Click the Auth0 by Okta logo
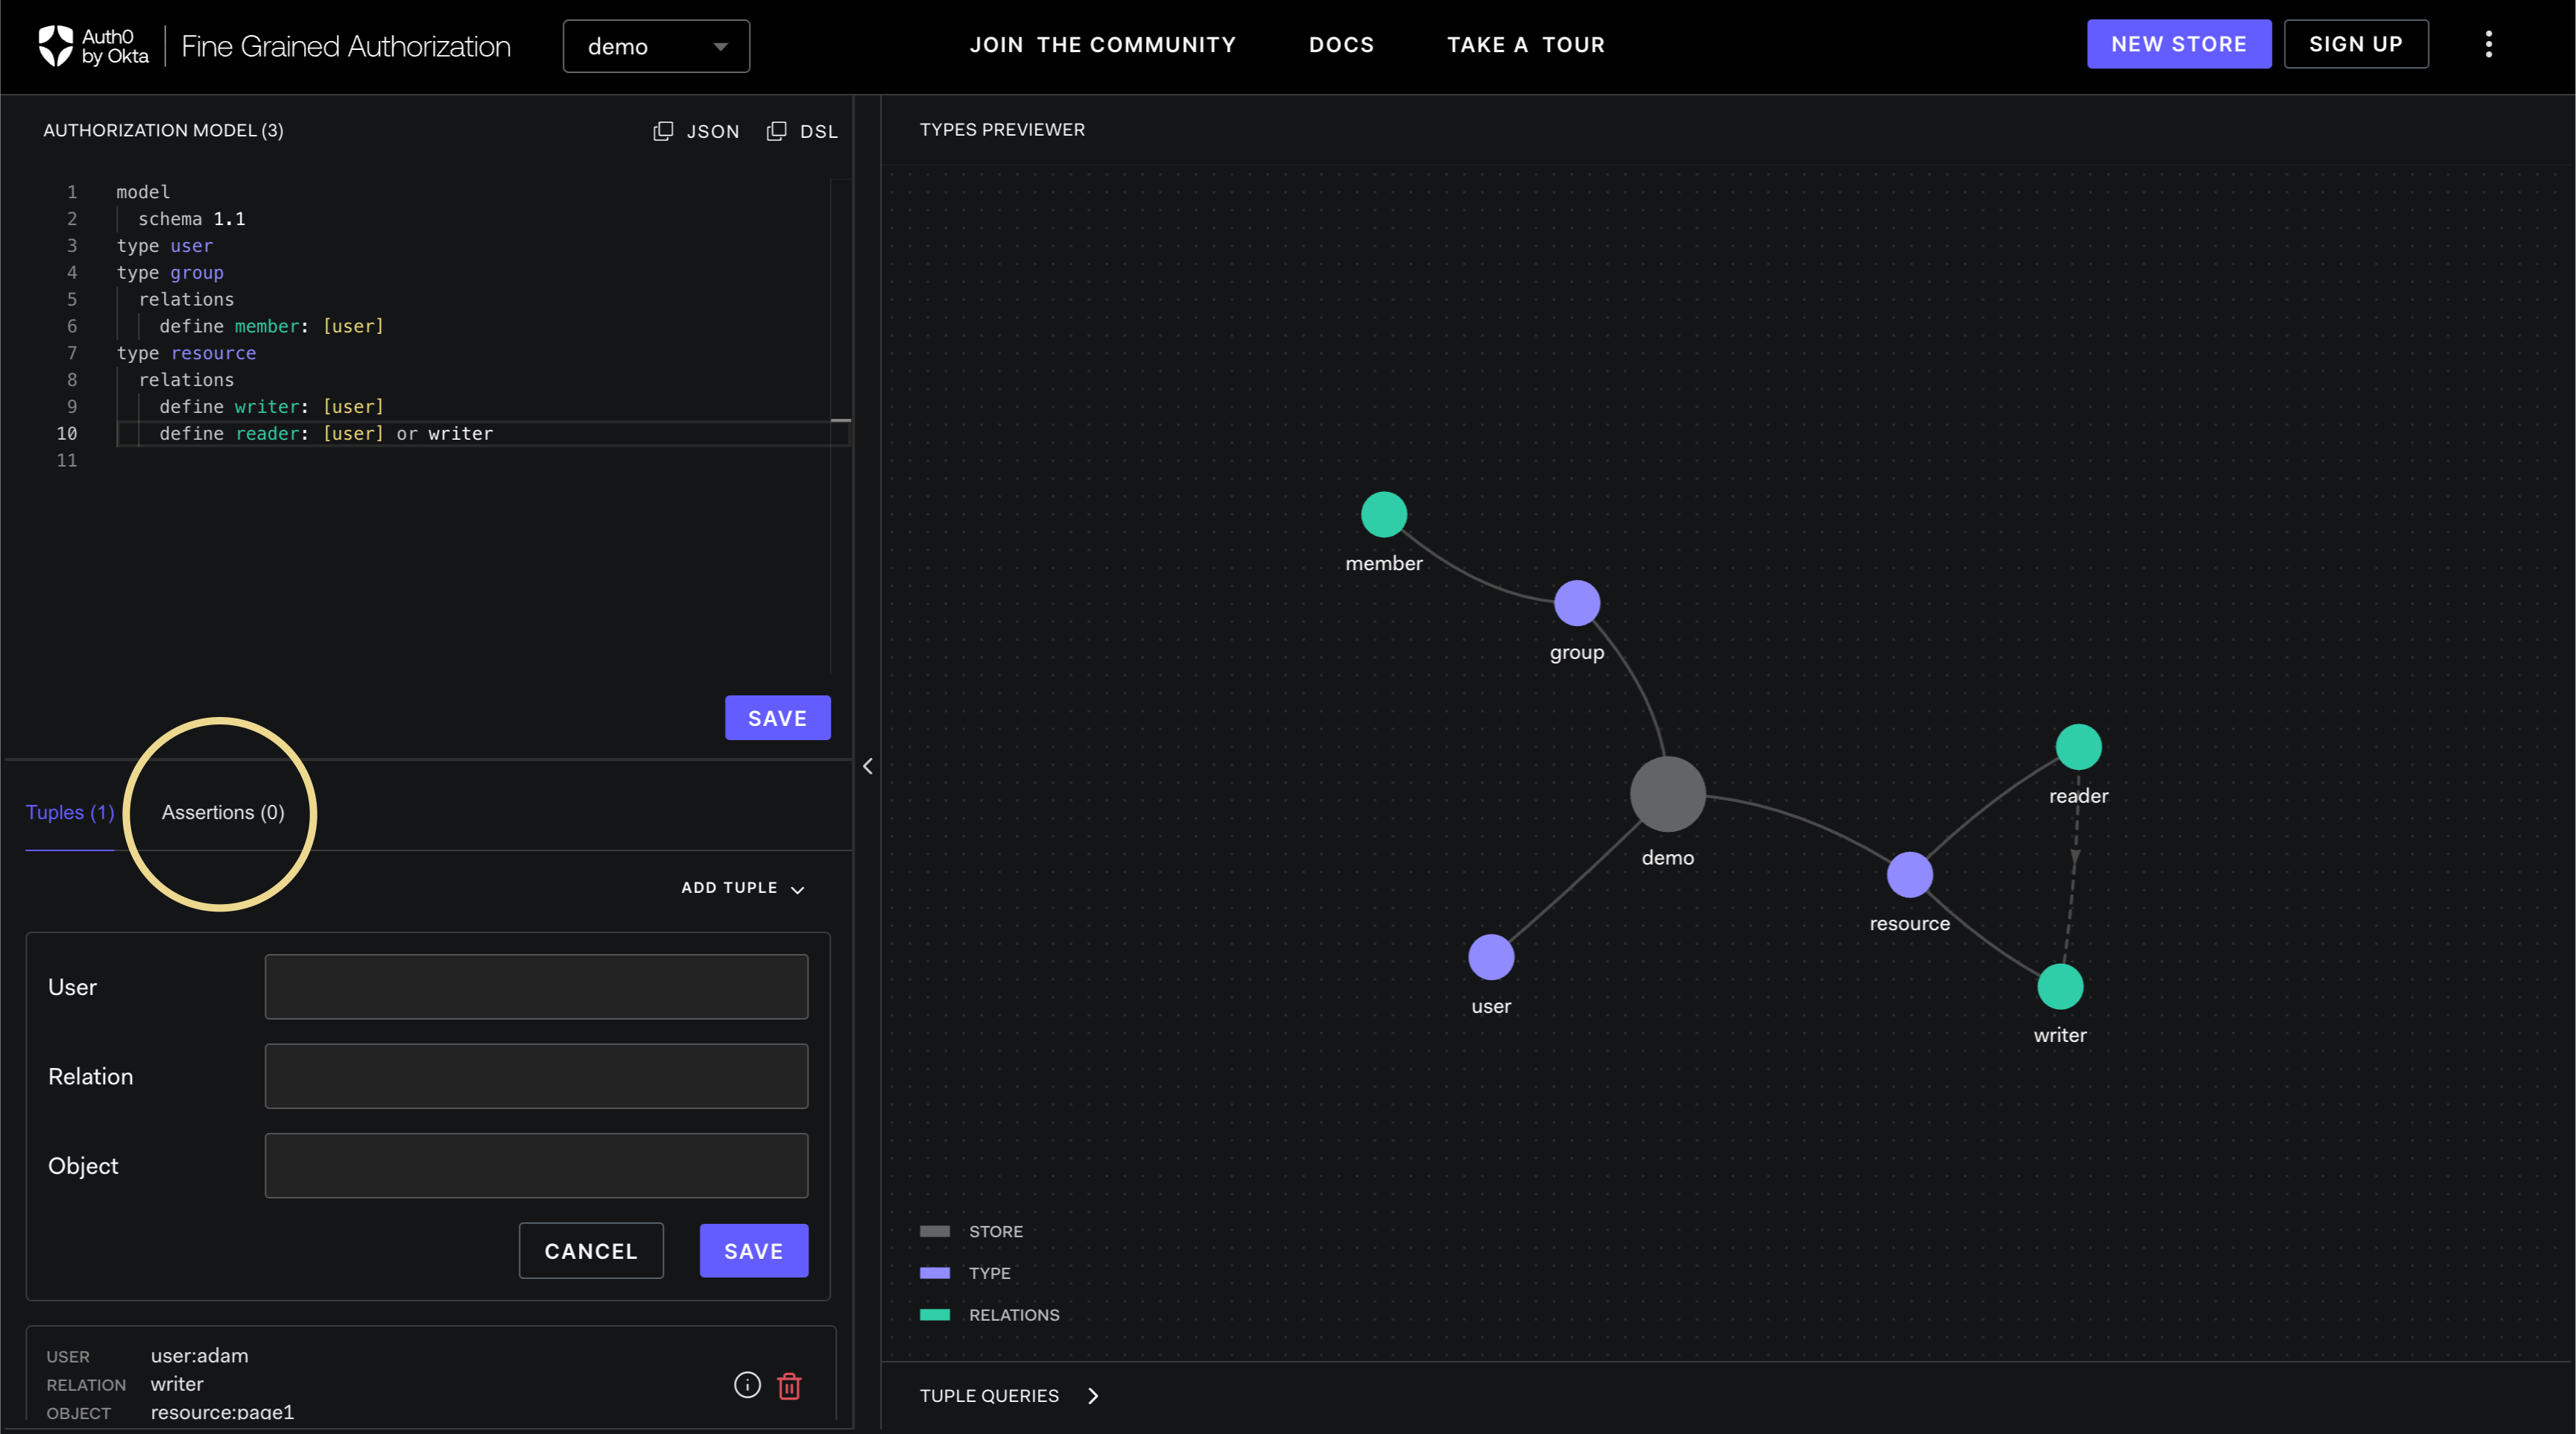 [x=93, y=46]
